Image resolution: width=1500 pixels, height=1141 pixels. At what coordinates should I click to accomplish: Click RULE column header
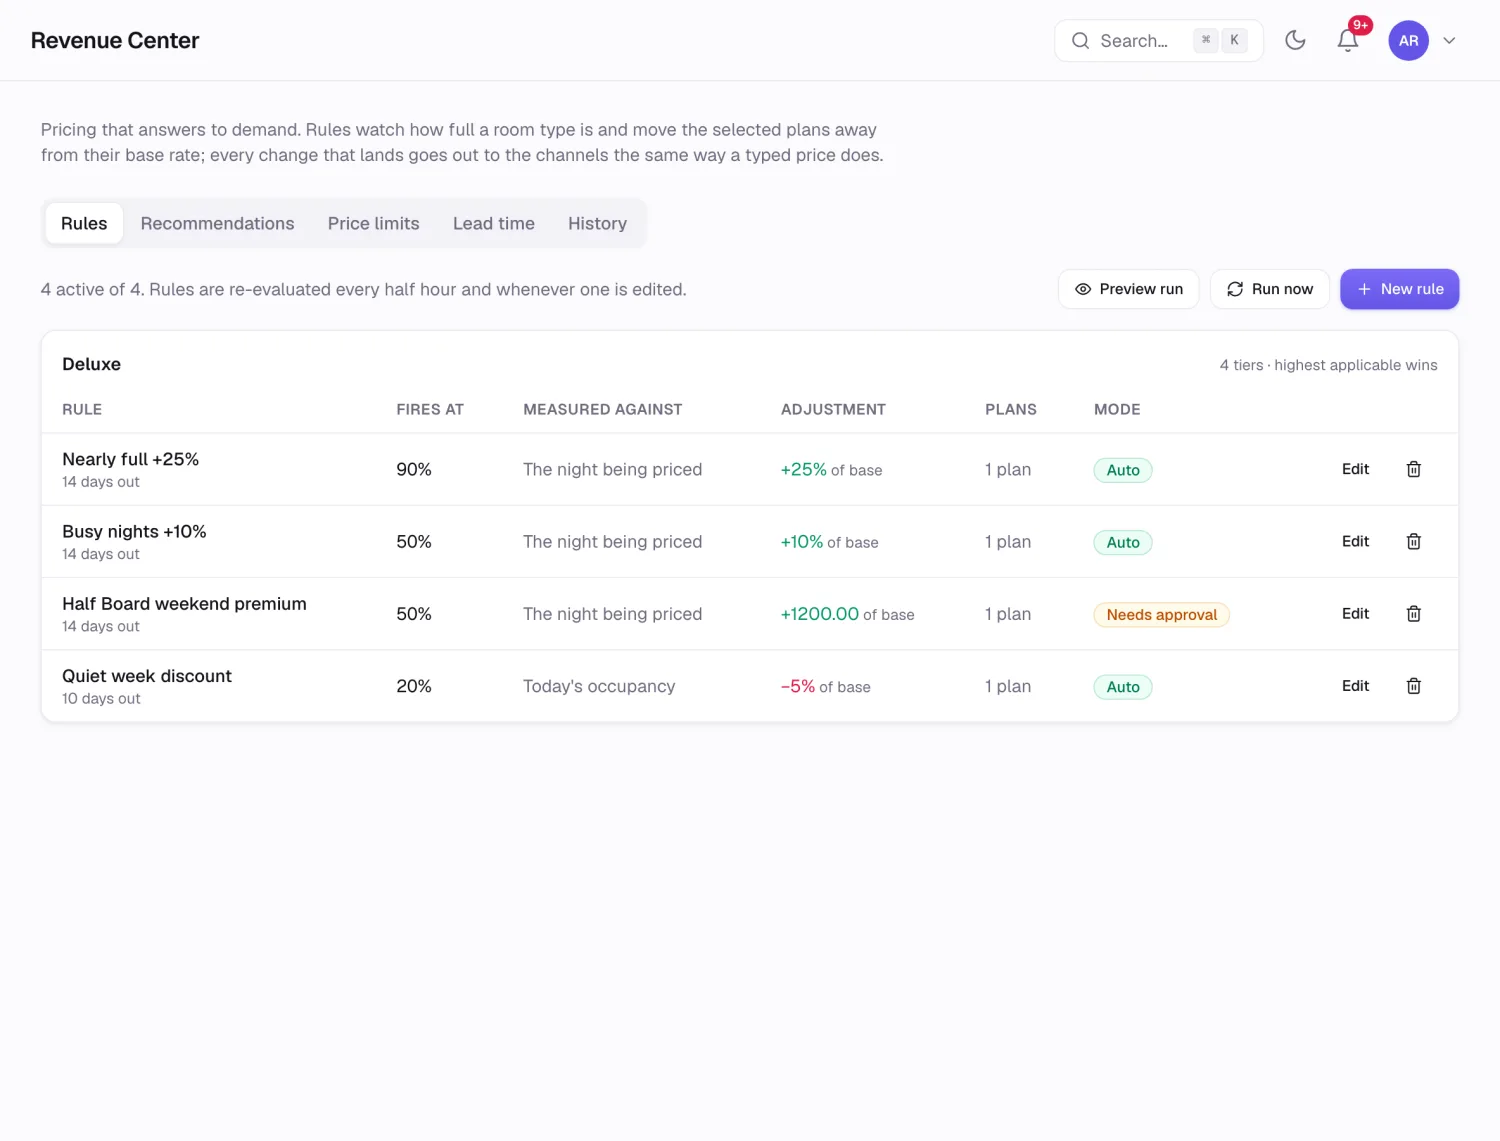pos(82,409)
